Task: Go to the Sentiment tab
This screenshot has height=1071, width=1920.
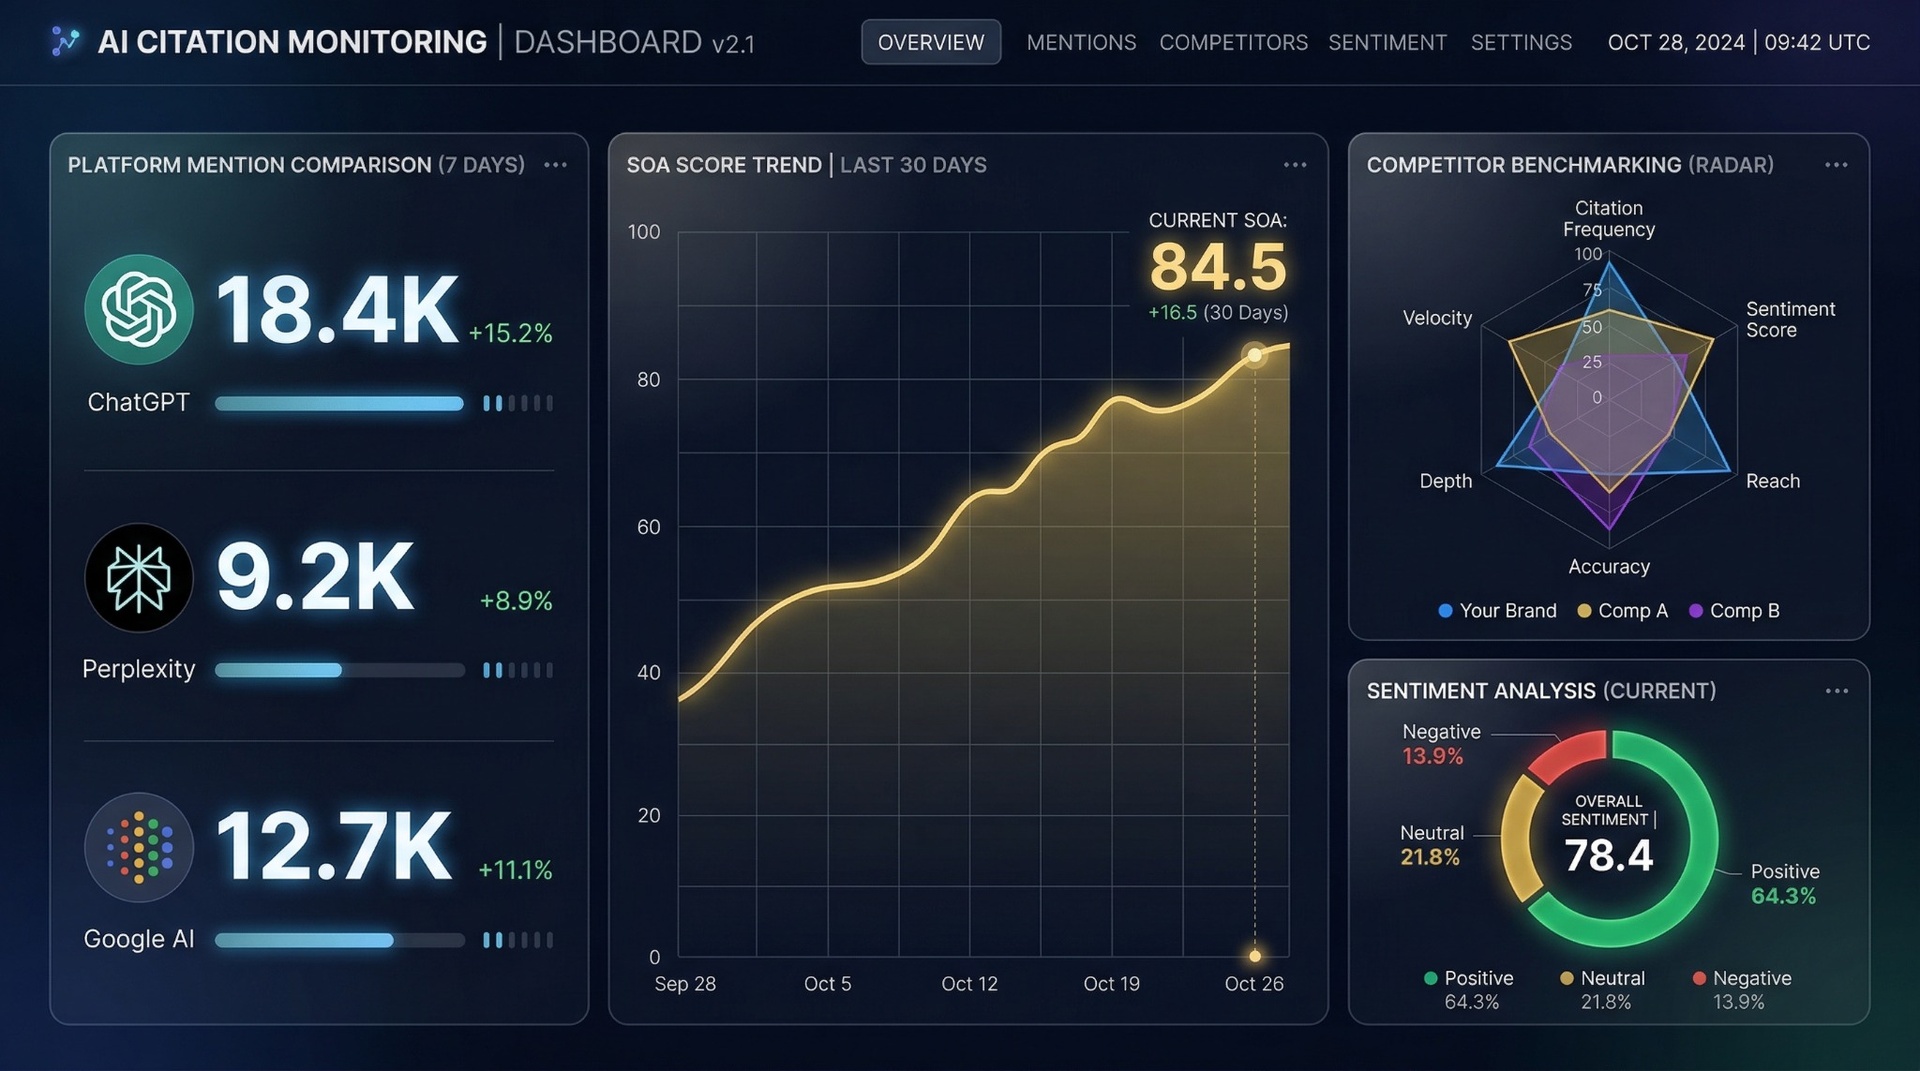Action: 1387,43
